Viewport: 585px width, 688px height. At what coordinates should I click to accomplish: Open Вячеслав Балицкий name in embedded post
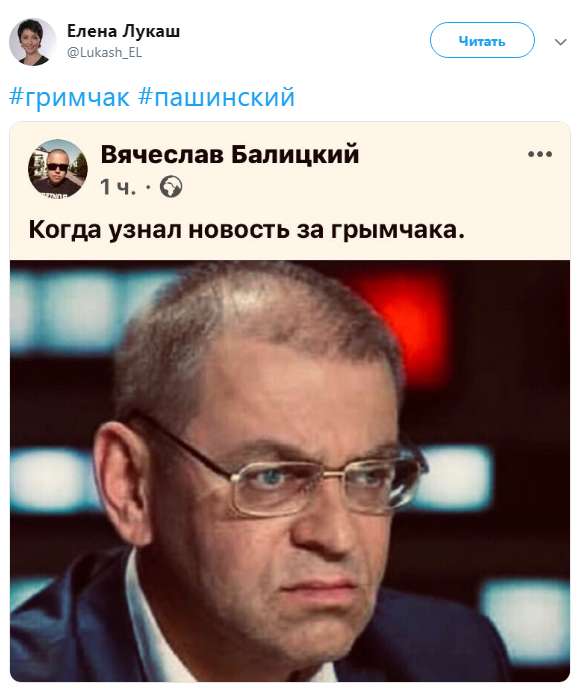230,154
